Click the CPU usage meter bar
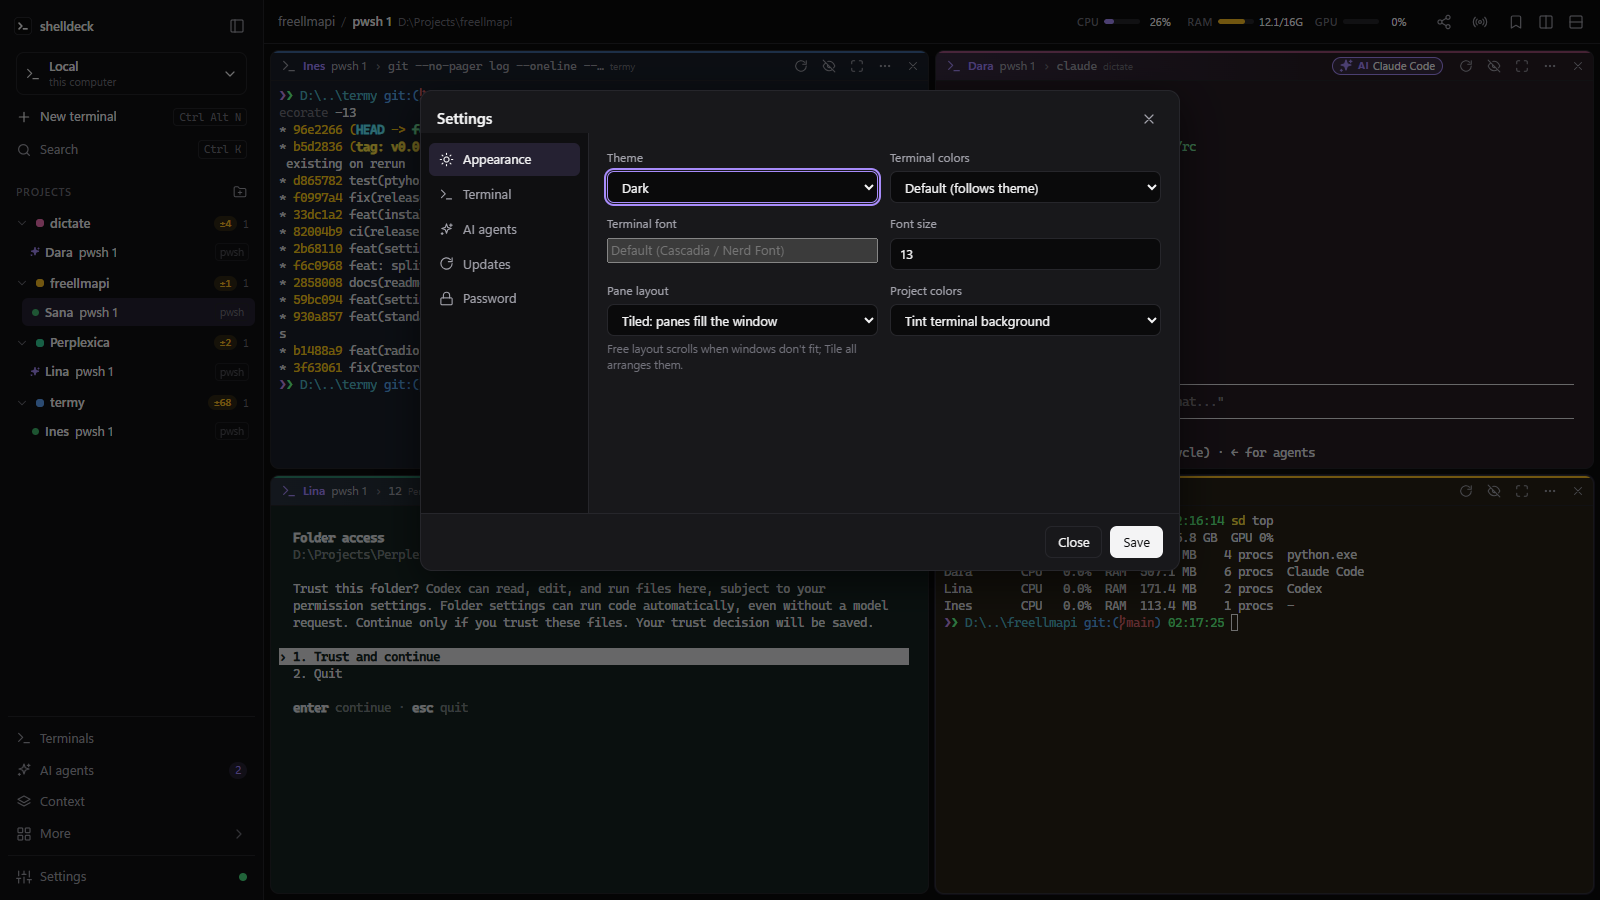Viewport: 1600px width, 900px height. [x=1121, y=22]
